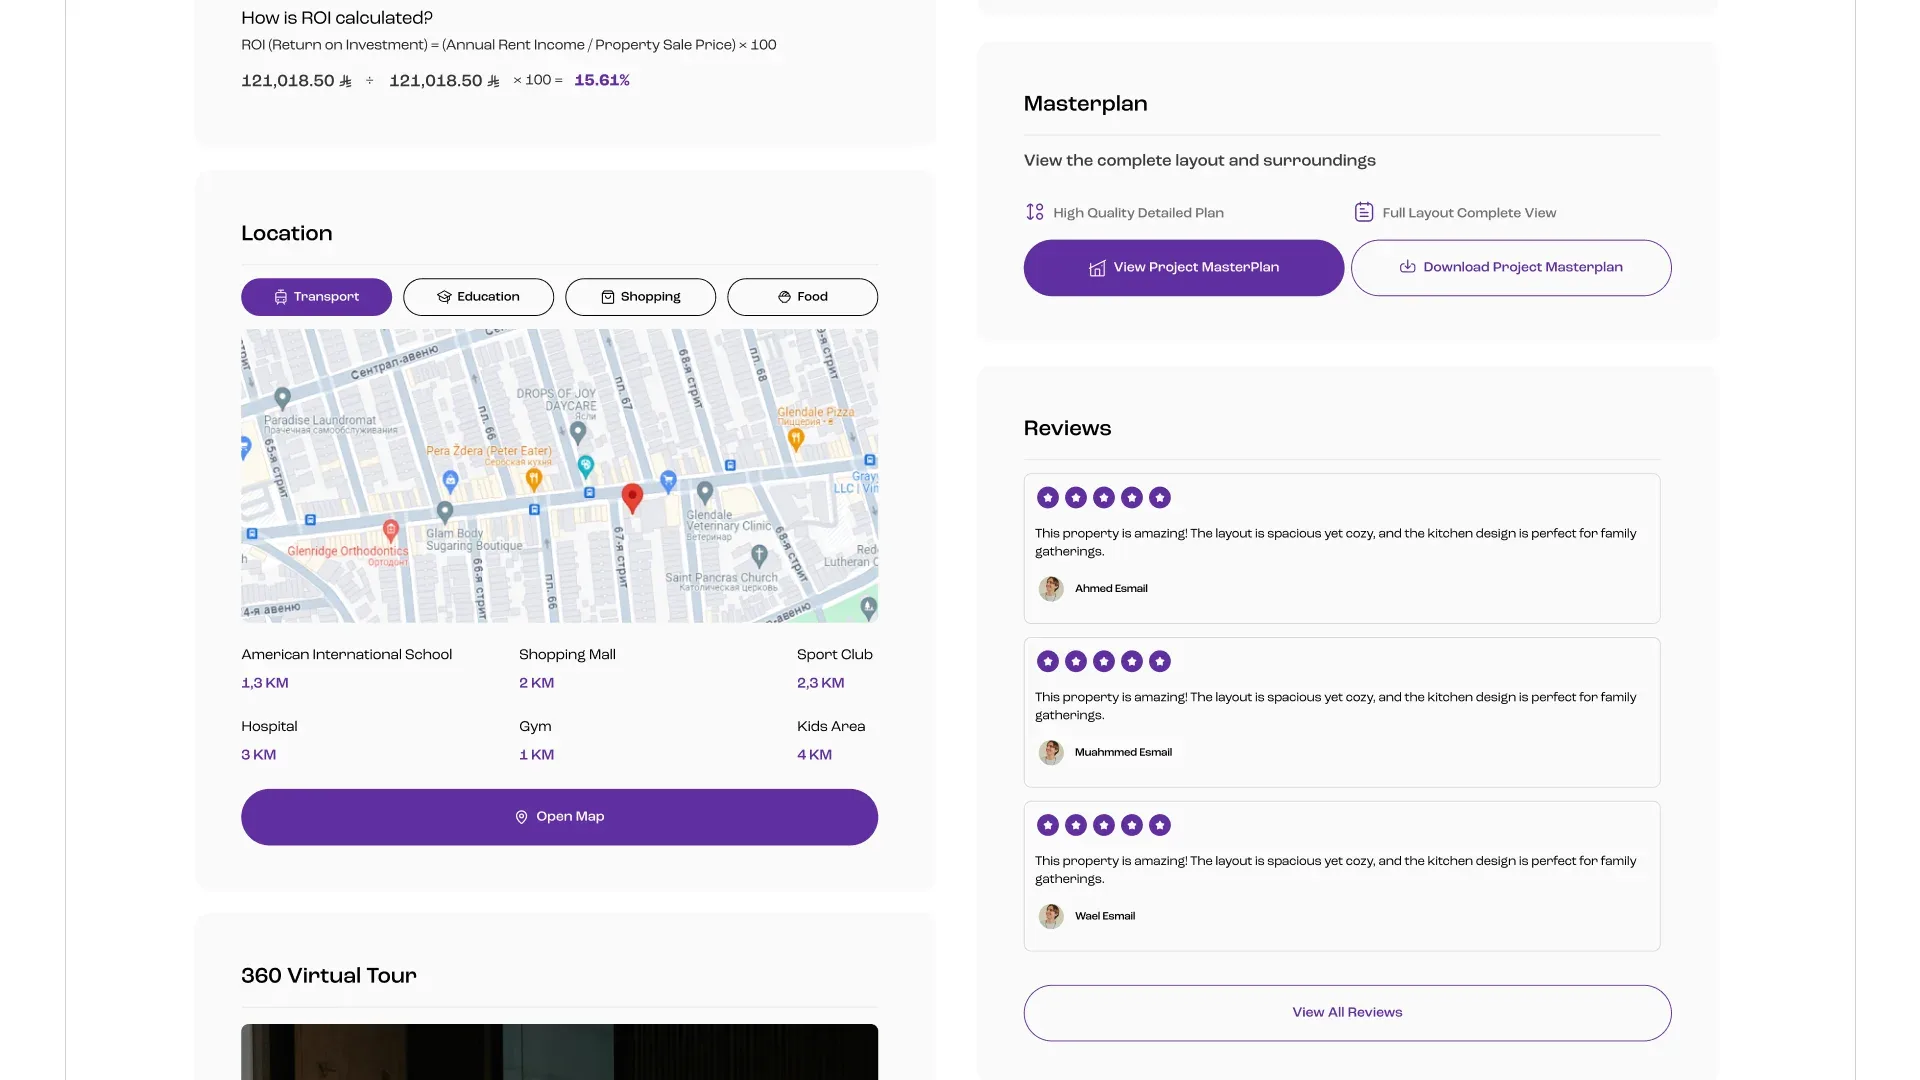Click the Open Map button
This screenshot has height=1080, width=1920.
pos(559,817)
